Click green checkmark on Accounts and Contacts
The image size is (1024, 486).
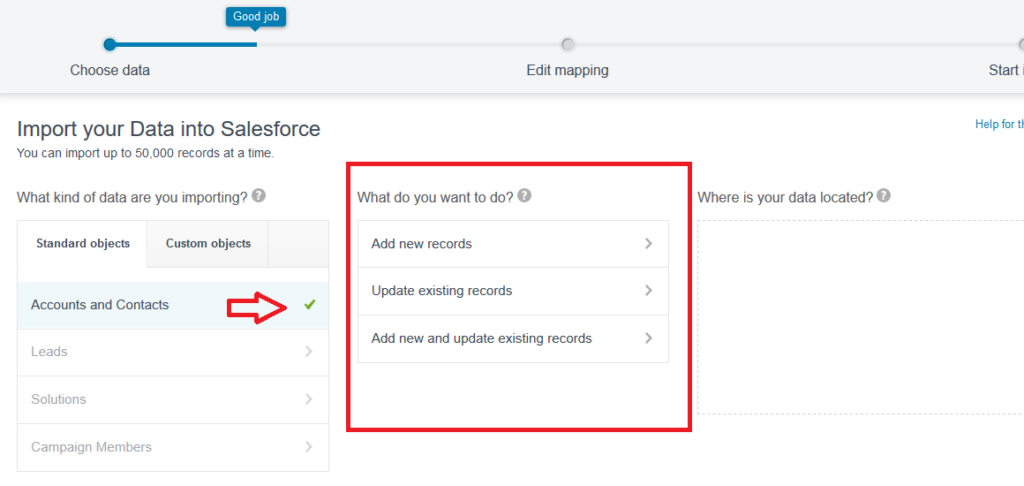[310, 304]
